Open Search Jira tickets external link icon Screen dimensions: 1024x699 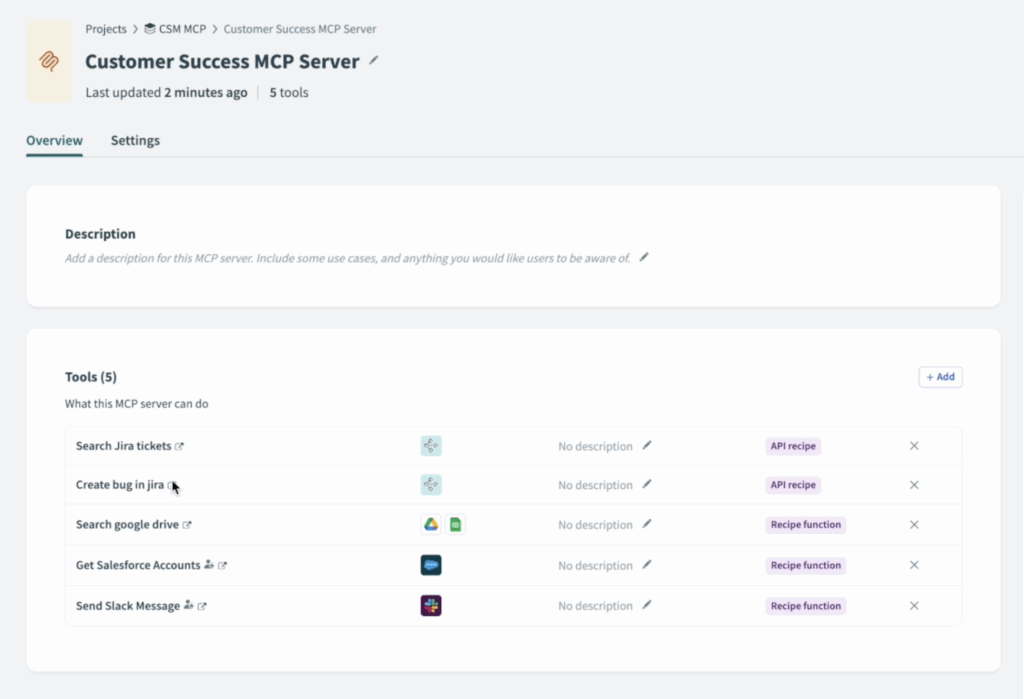point(180,446)
